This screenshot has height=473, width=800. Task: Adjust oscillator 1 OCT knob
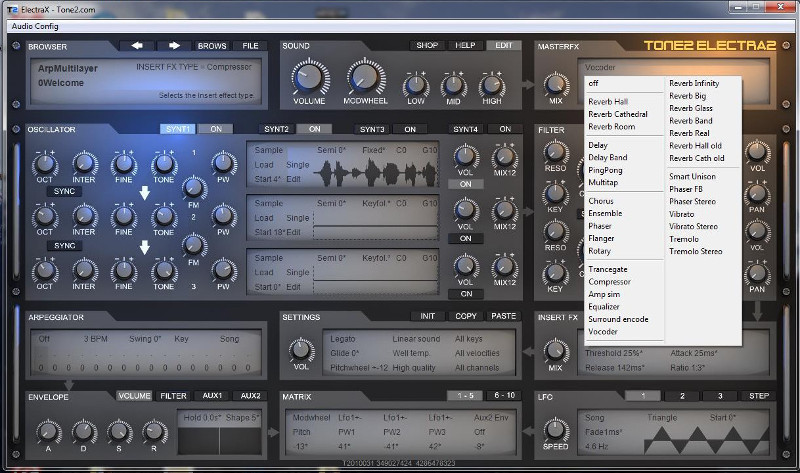pos(45,164)
